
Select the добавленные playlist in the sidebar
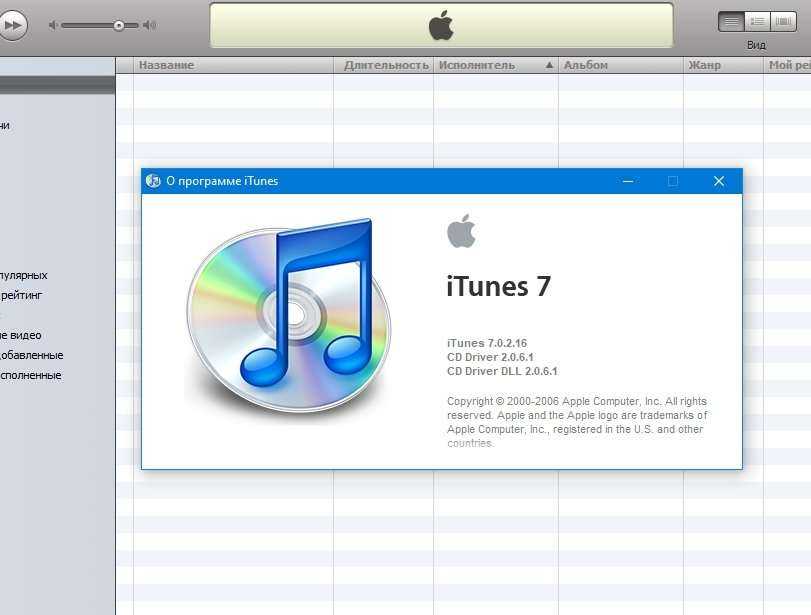[32, 355]
